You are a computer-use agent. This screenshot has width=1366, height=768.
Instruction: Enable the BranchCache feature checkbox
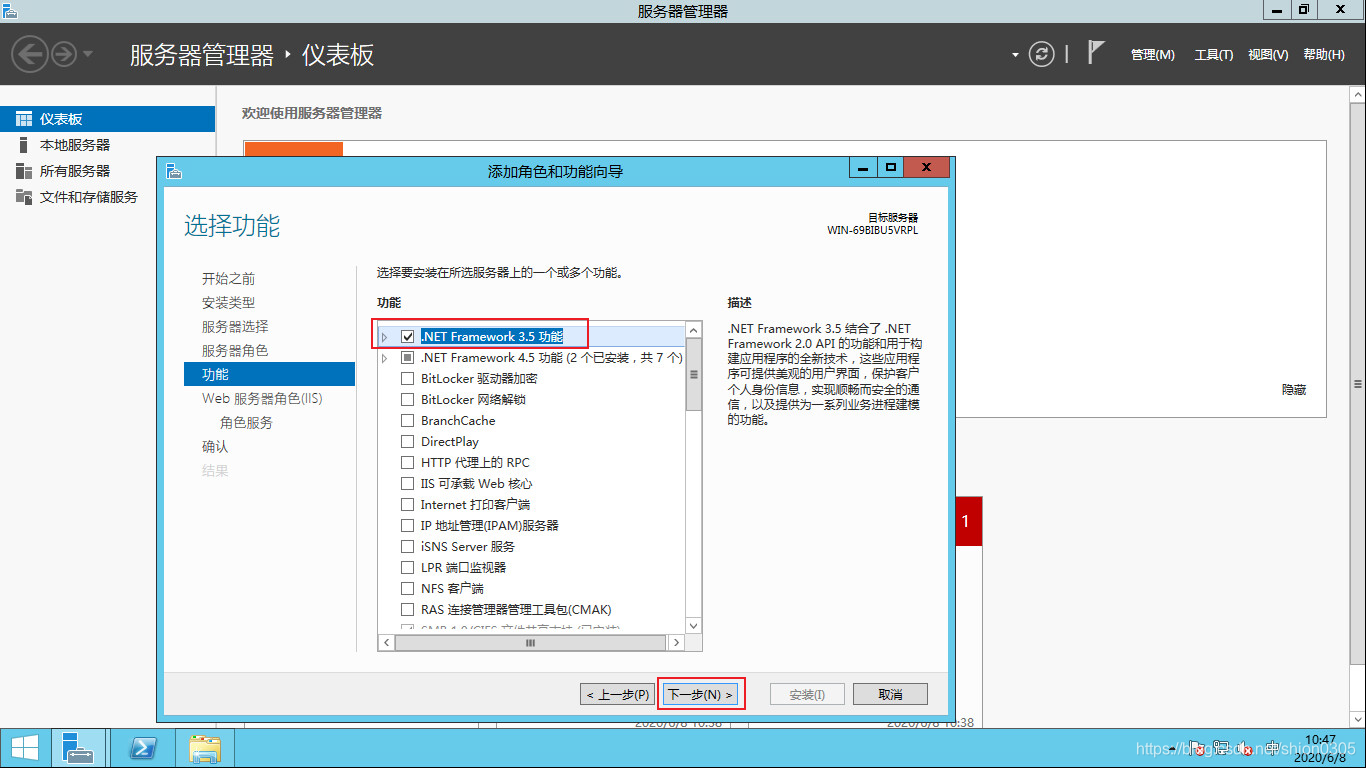pos(407,421)
